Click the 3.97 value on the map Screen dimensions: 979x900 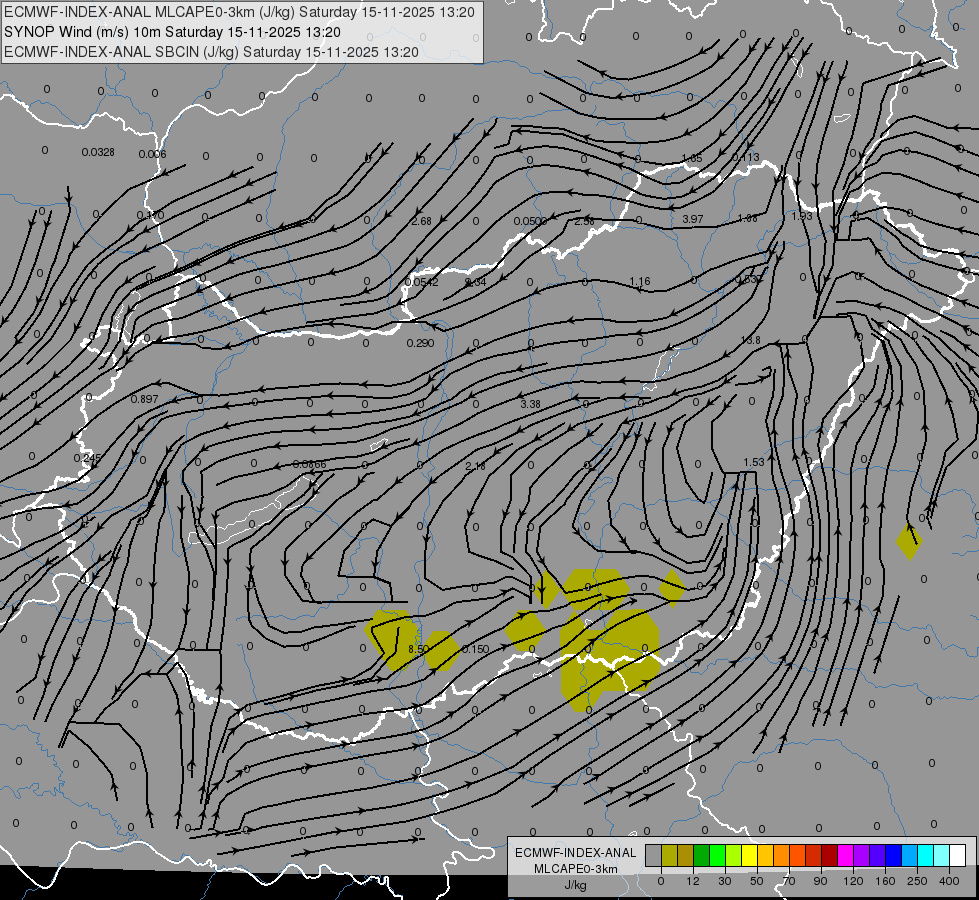tap(692, 219)
